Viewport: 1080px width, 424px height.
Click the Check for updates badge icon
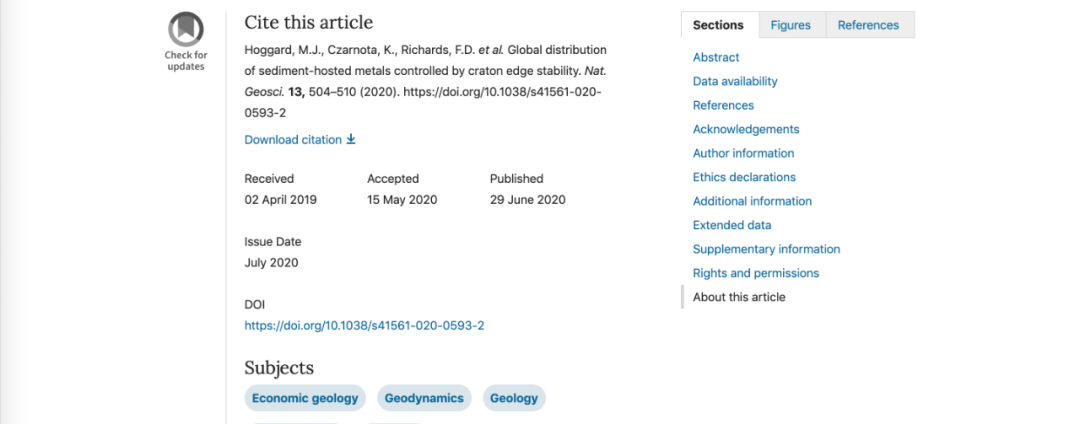186,30
